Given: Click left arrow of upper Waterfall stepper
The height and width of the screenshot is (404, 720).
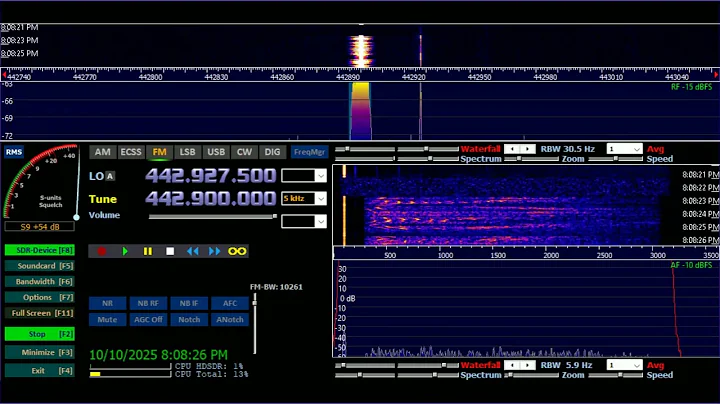Looking at the screenshot, I should point(512,149).
